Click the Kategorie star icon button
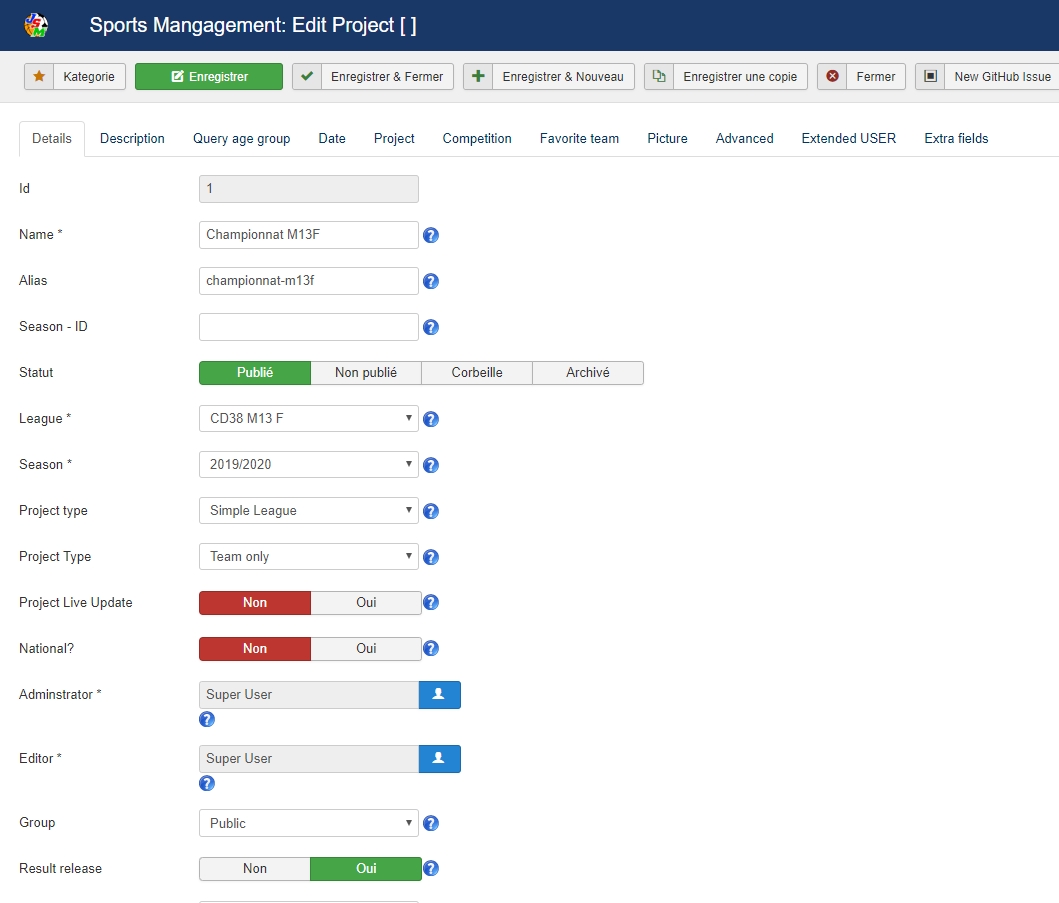Screen dimensions: 1059x903 [x=75, y=77]
